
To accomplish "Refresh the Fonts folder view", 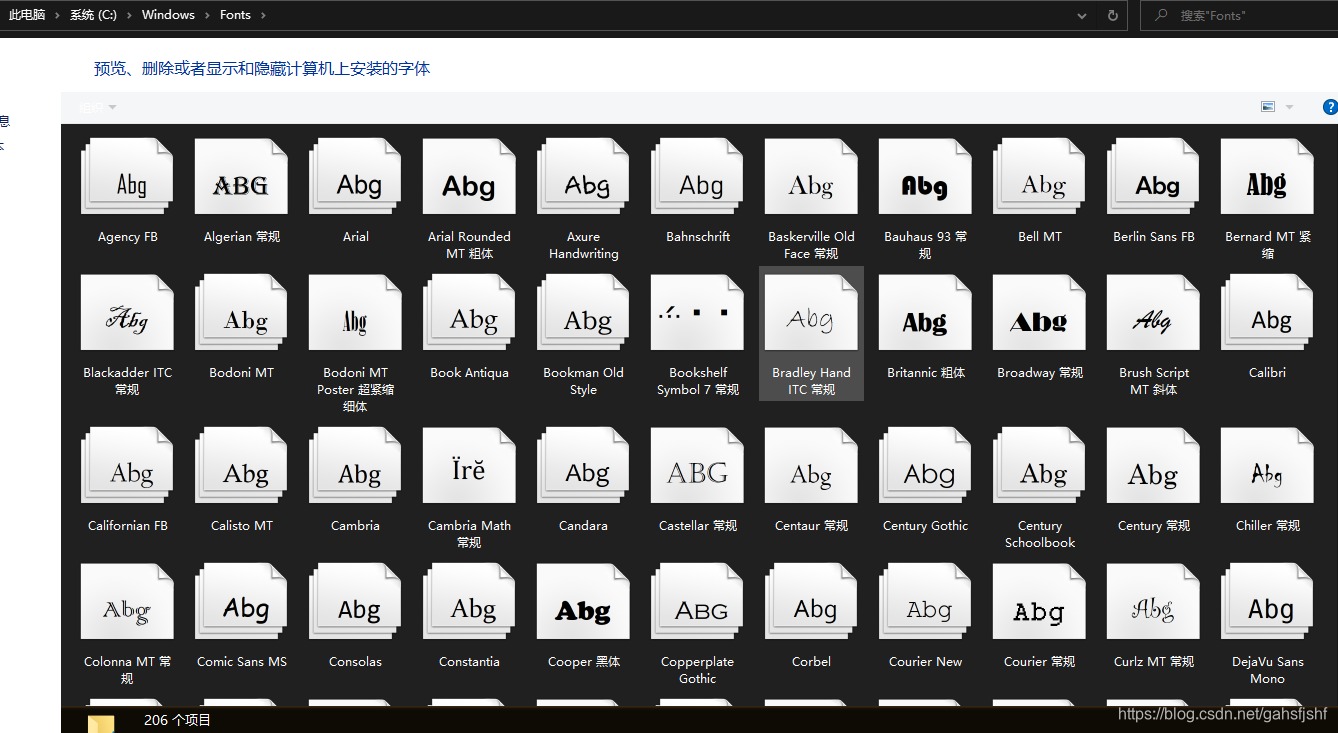I will (x=1112, y=15).
